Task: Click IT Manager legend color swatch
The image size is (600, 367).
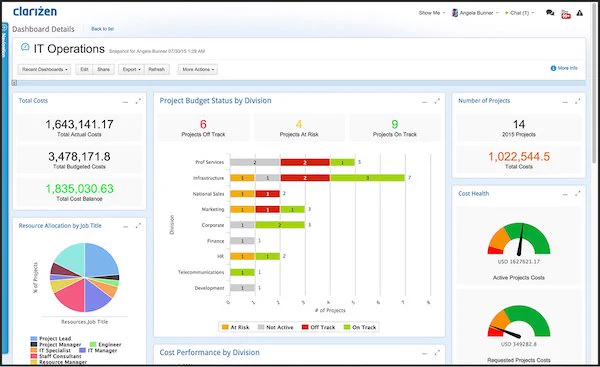Action: (82, 350)
